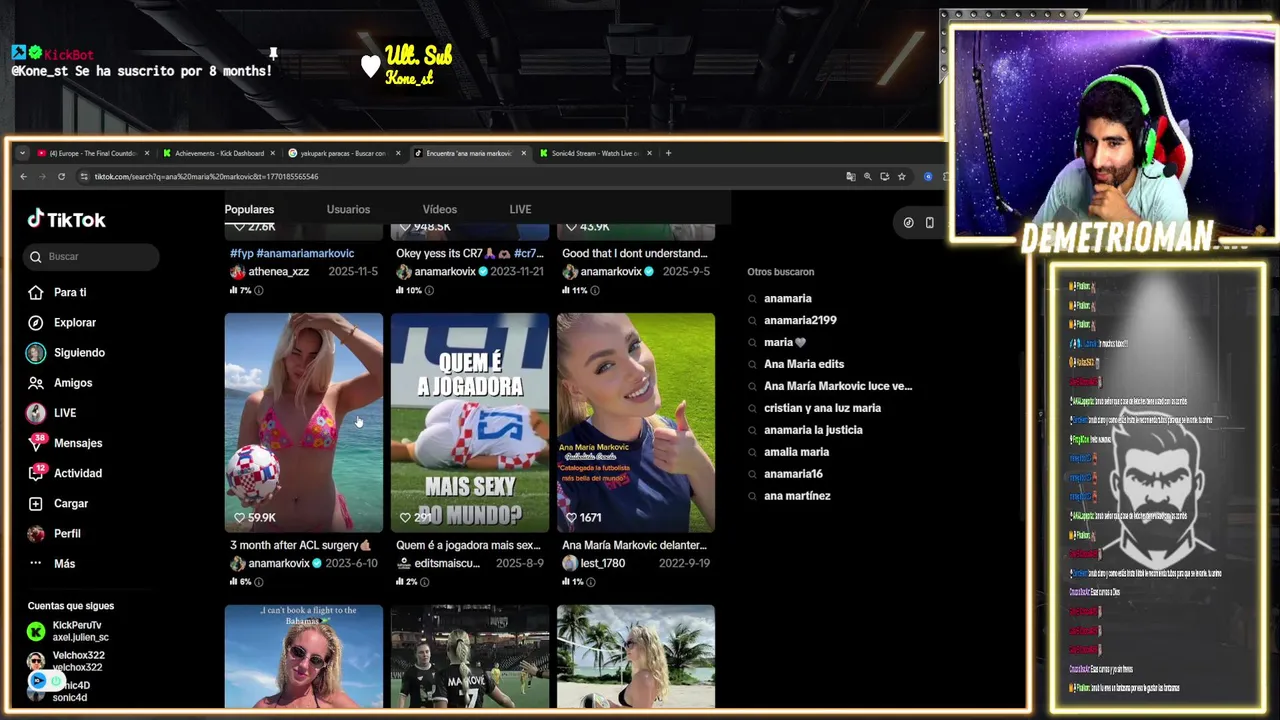Click the zoom magnifier icon in address bar

point(868,177)
